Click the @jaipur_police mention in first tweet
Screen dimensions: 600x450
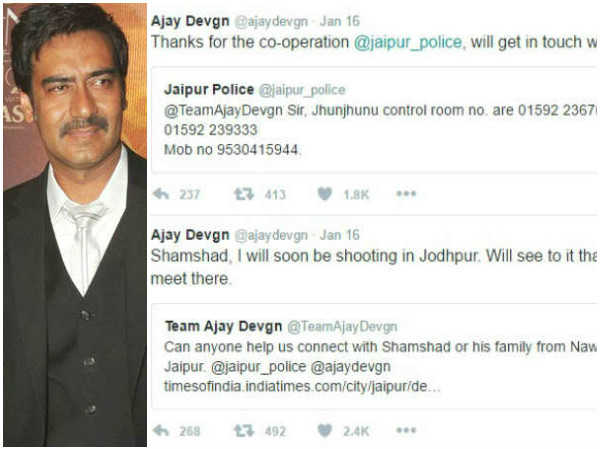408,42
